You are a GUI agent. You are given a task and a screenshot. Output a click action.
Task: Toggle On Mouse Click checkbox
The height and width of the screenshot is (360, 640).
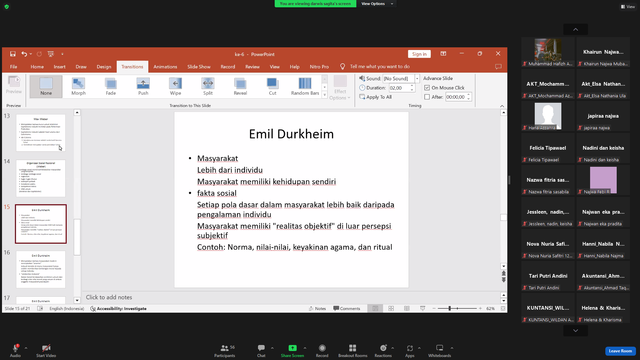(x=427, y=88)
